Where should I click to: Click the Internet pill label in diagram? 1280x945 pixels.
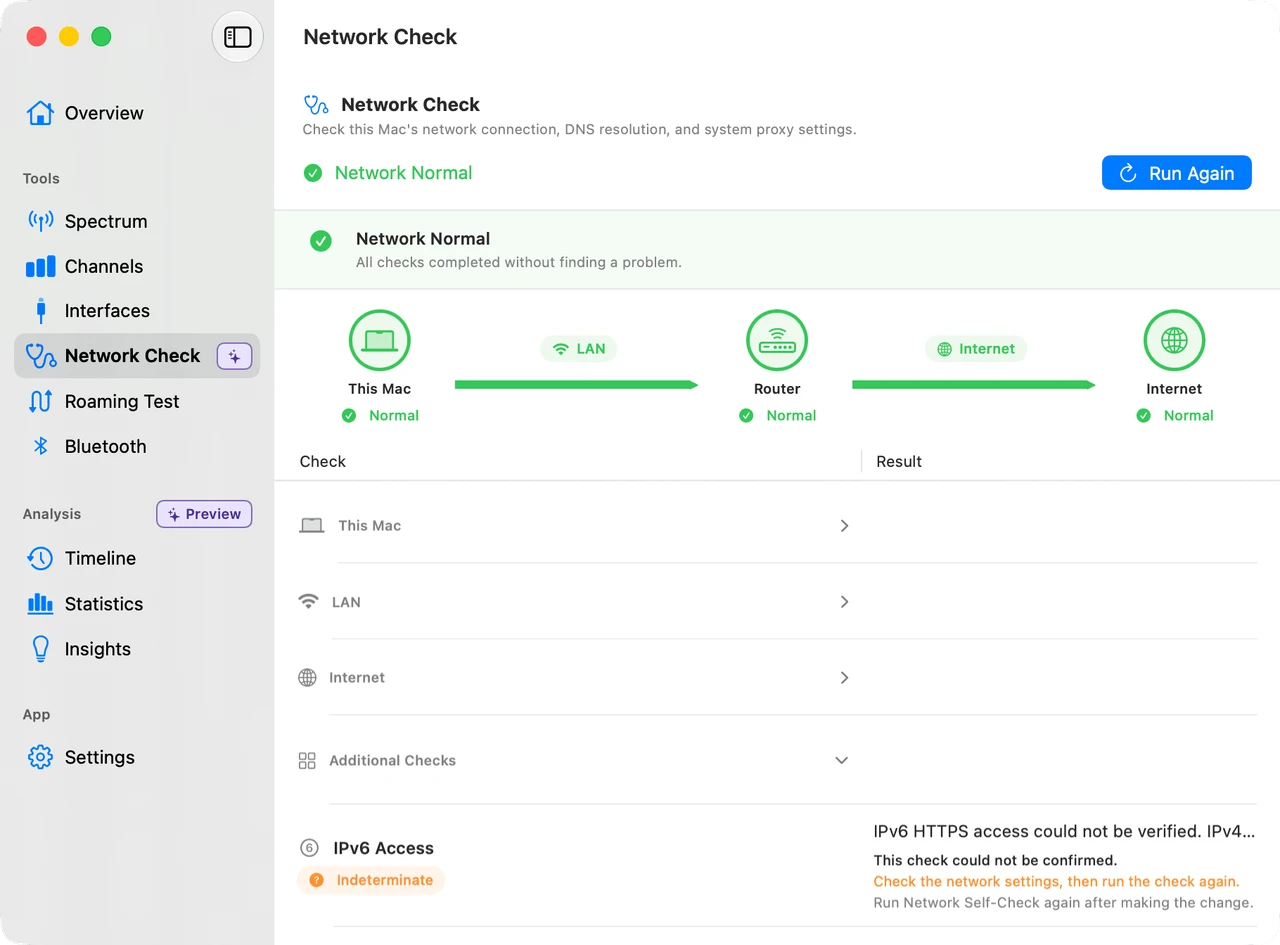pos(976,349)
